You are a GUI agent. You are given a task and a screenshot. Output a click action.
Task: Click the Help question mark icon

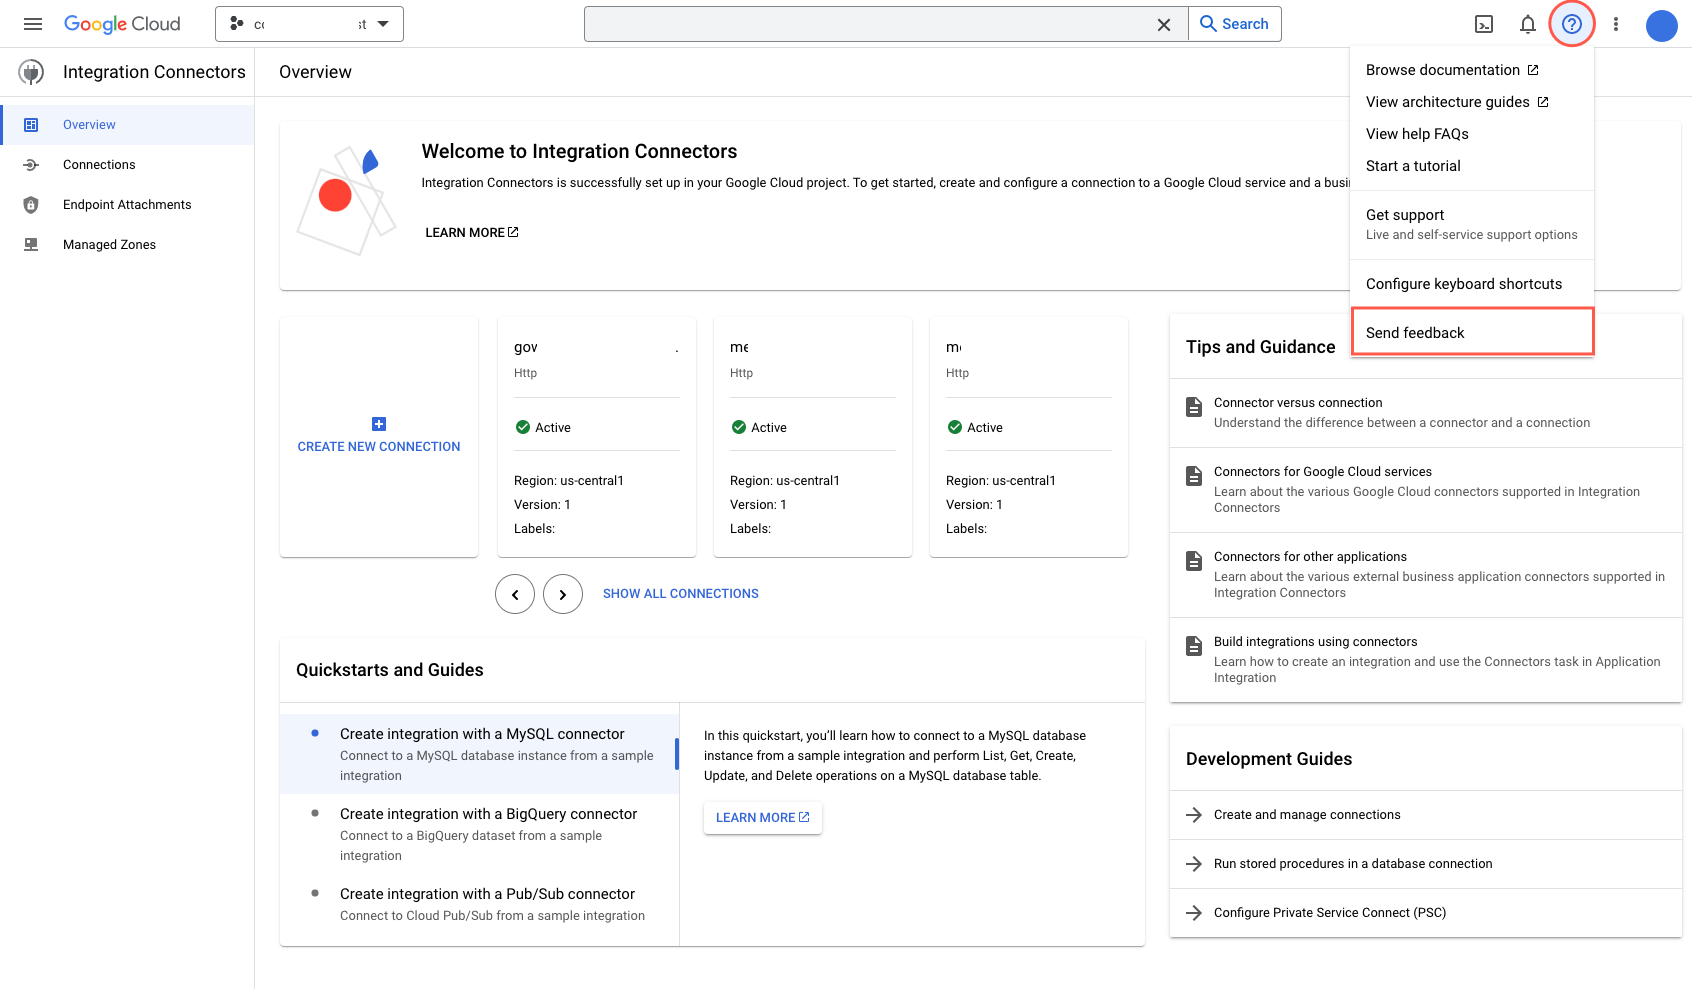coord(1572,23)
